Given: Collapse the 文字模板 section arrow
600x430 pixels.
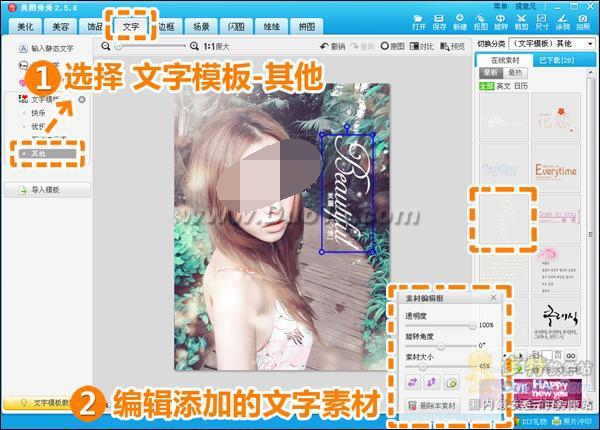Looking at the screenshot, I should [82, 100].
